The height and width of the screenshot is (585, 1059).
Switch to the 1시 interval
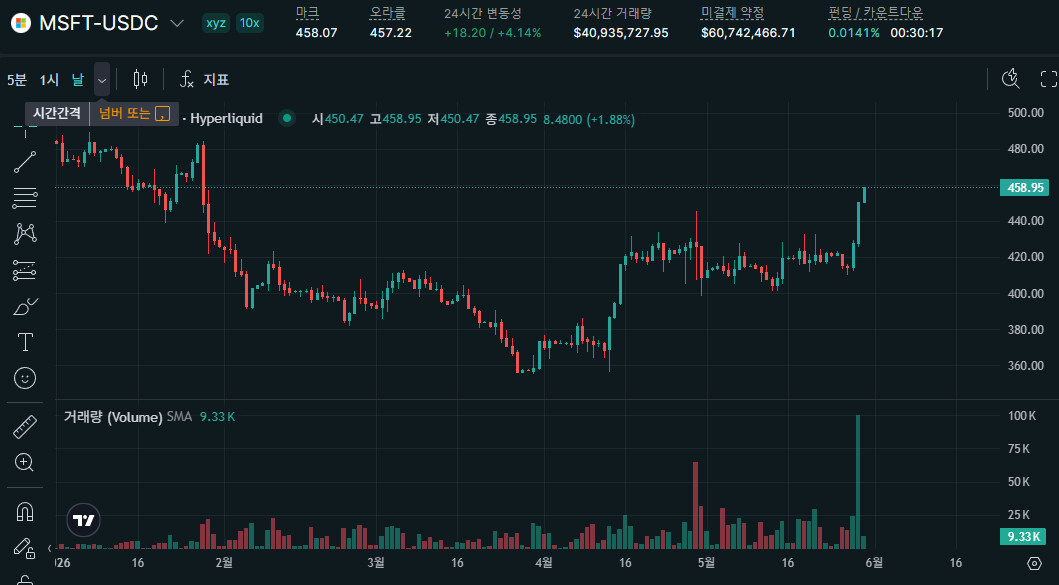click(x=49, y=80)
